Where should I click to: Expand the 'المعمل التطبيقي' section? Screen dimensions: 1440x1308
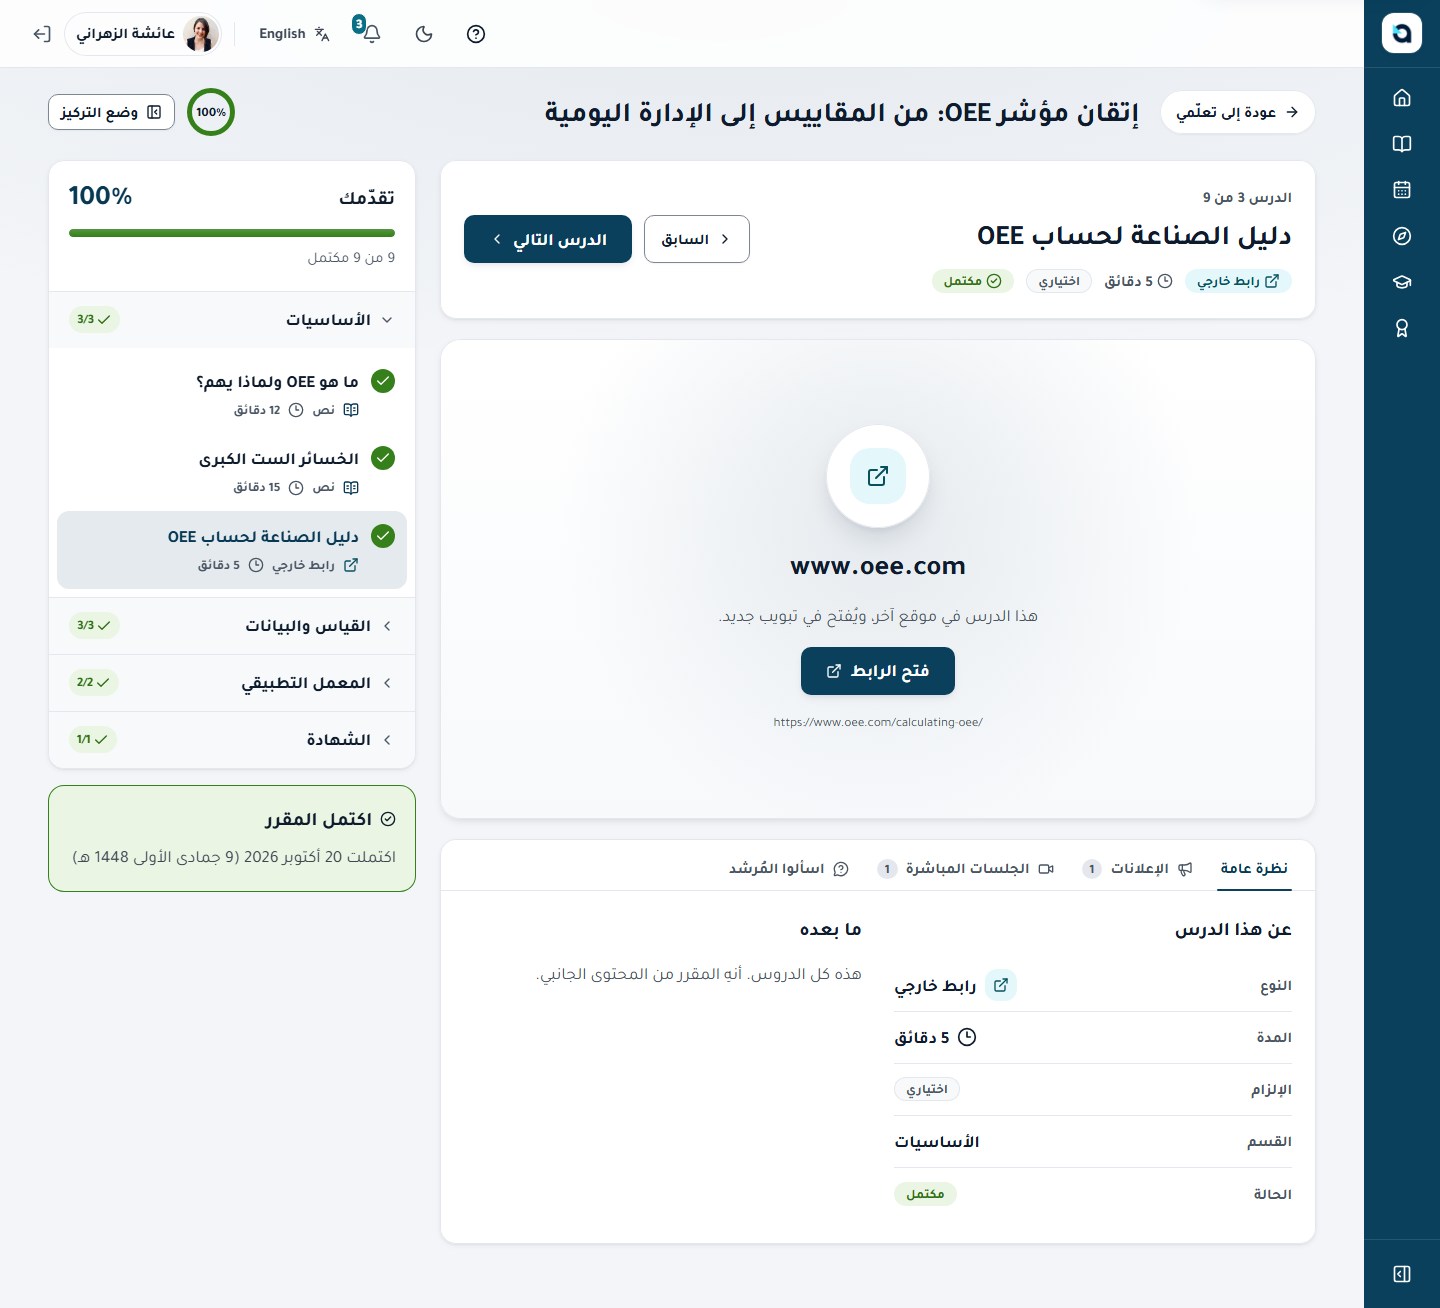coord(232,683)
